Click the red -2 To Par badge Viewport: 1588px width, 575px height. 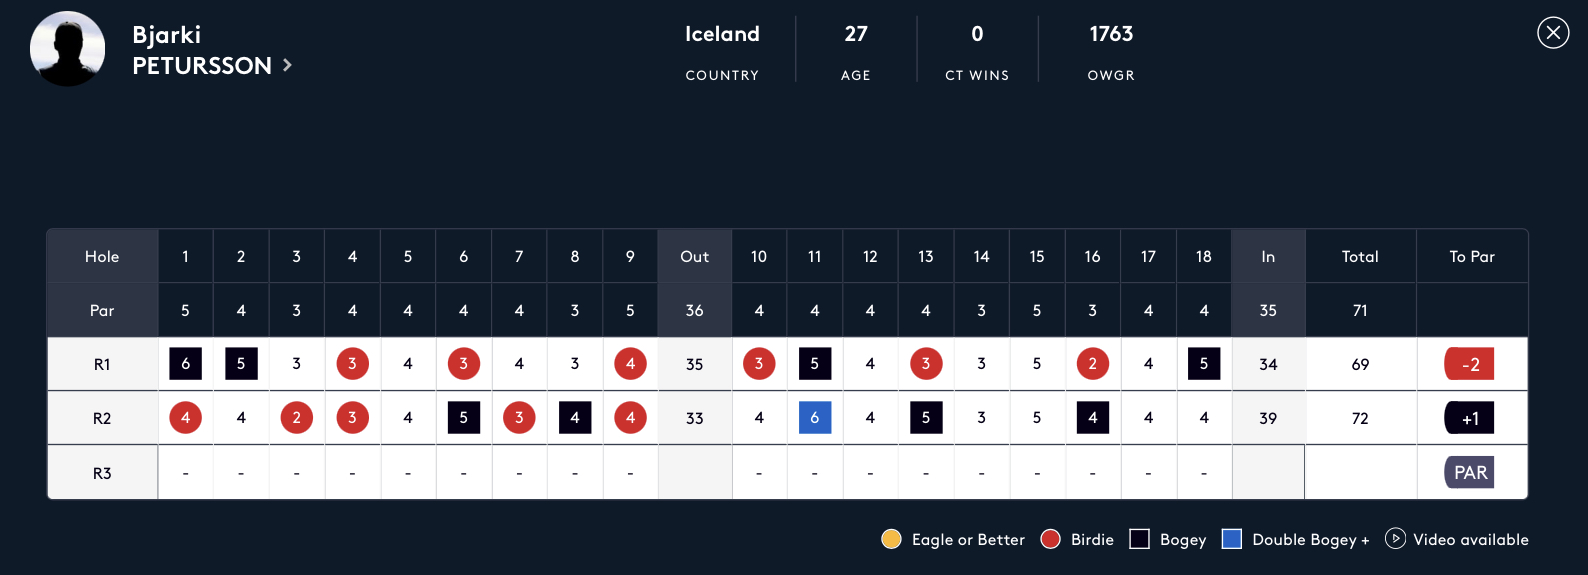[1470, 364]
